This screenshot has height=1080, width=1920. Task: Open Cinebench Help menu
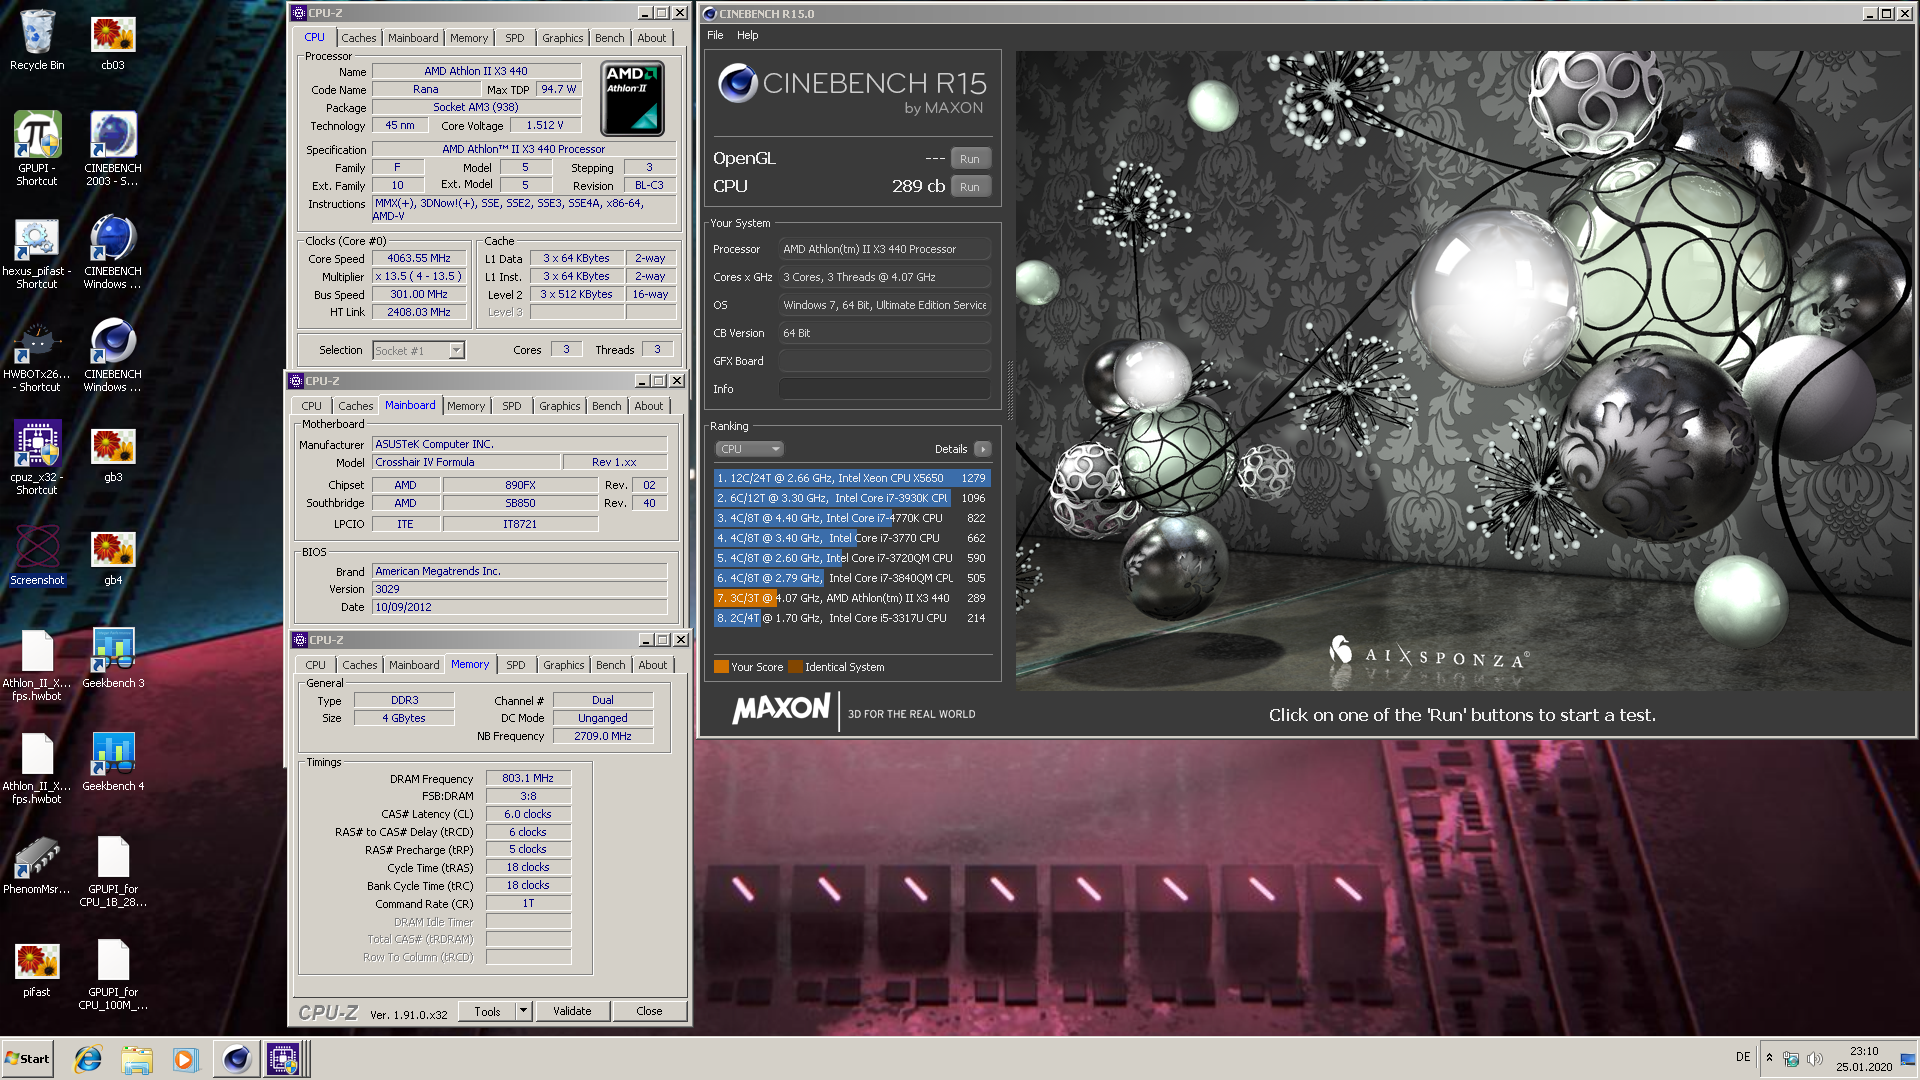[x=748, y=35]
